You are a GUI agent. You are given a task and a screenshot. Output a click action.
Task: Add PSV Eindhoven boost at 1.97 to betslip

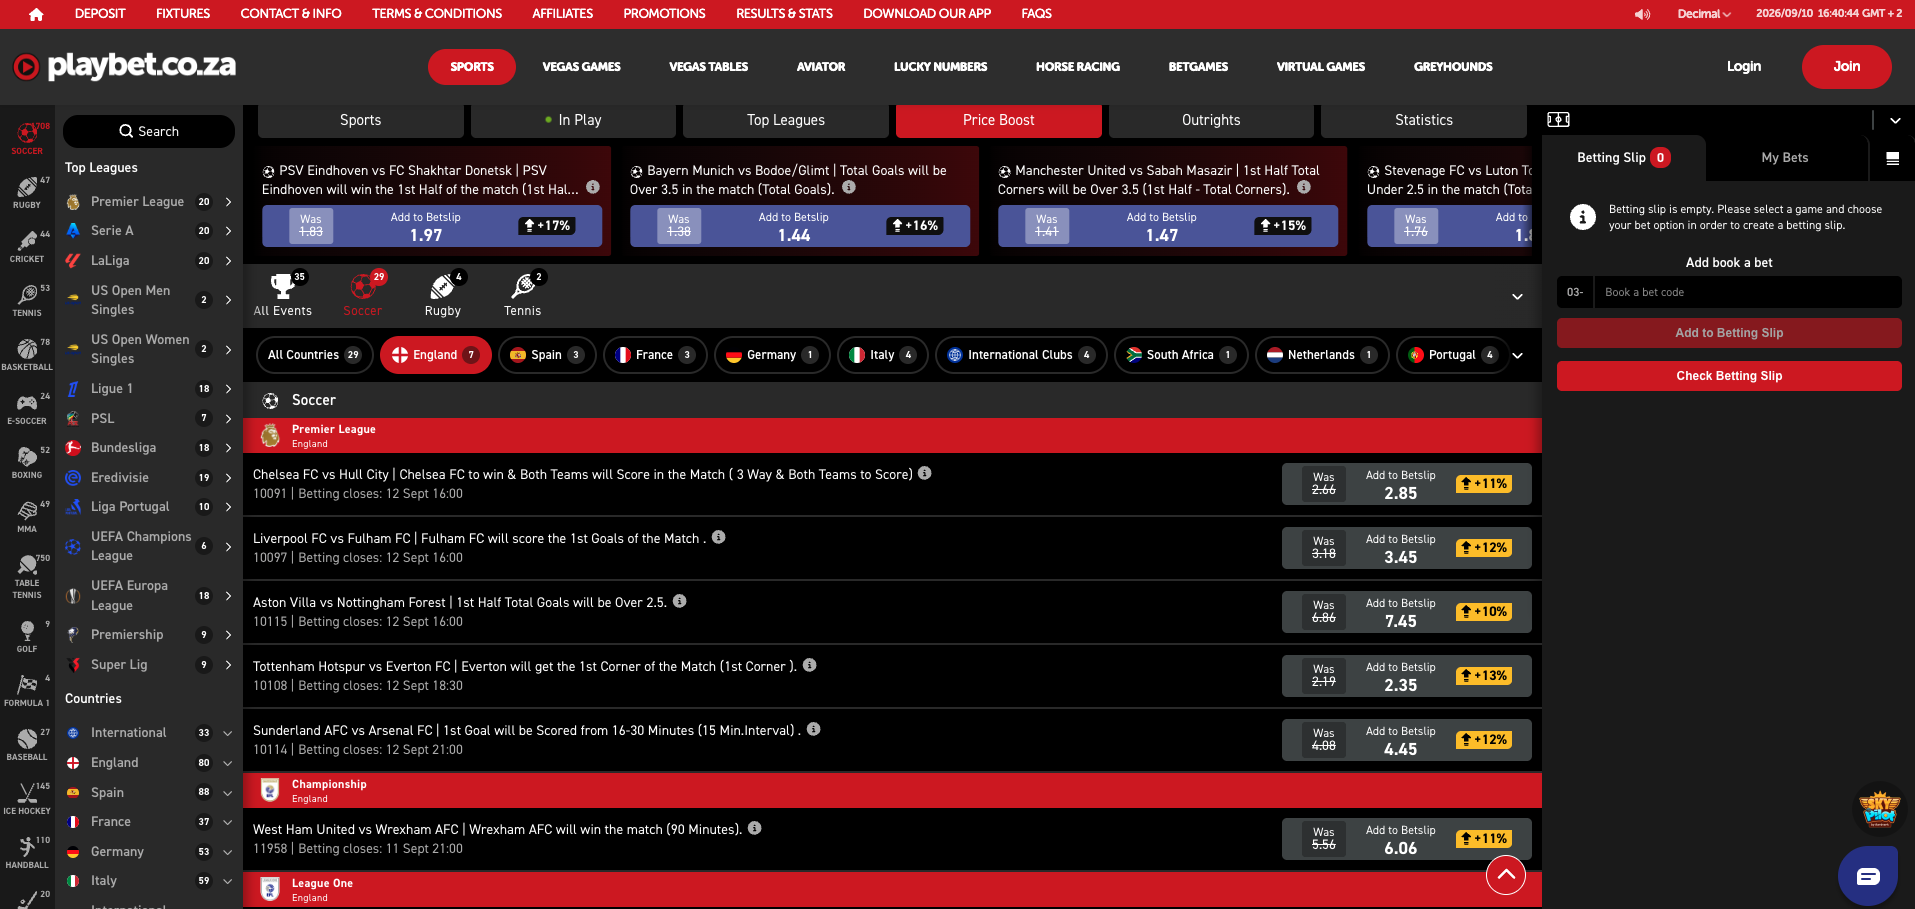click(x=432, y=226)
